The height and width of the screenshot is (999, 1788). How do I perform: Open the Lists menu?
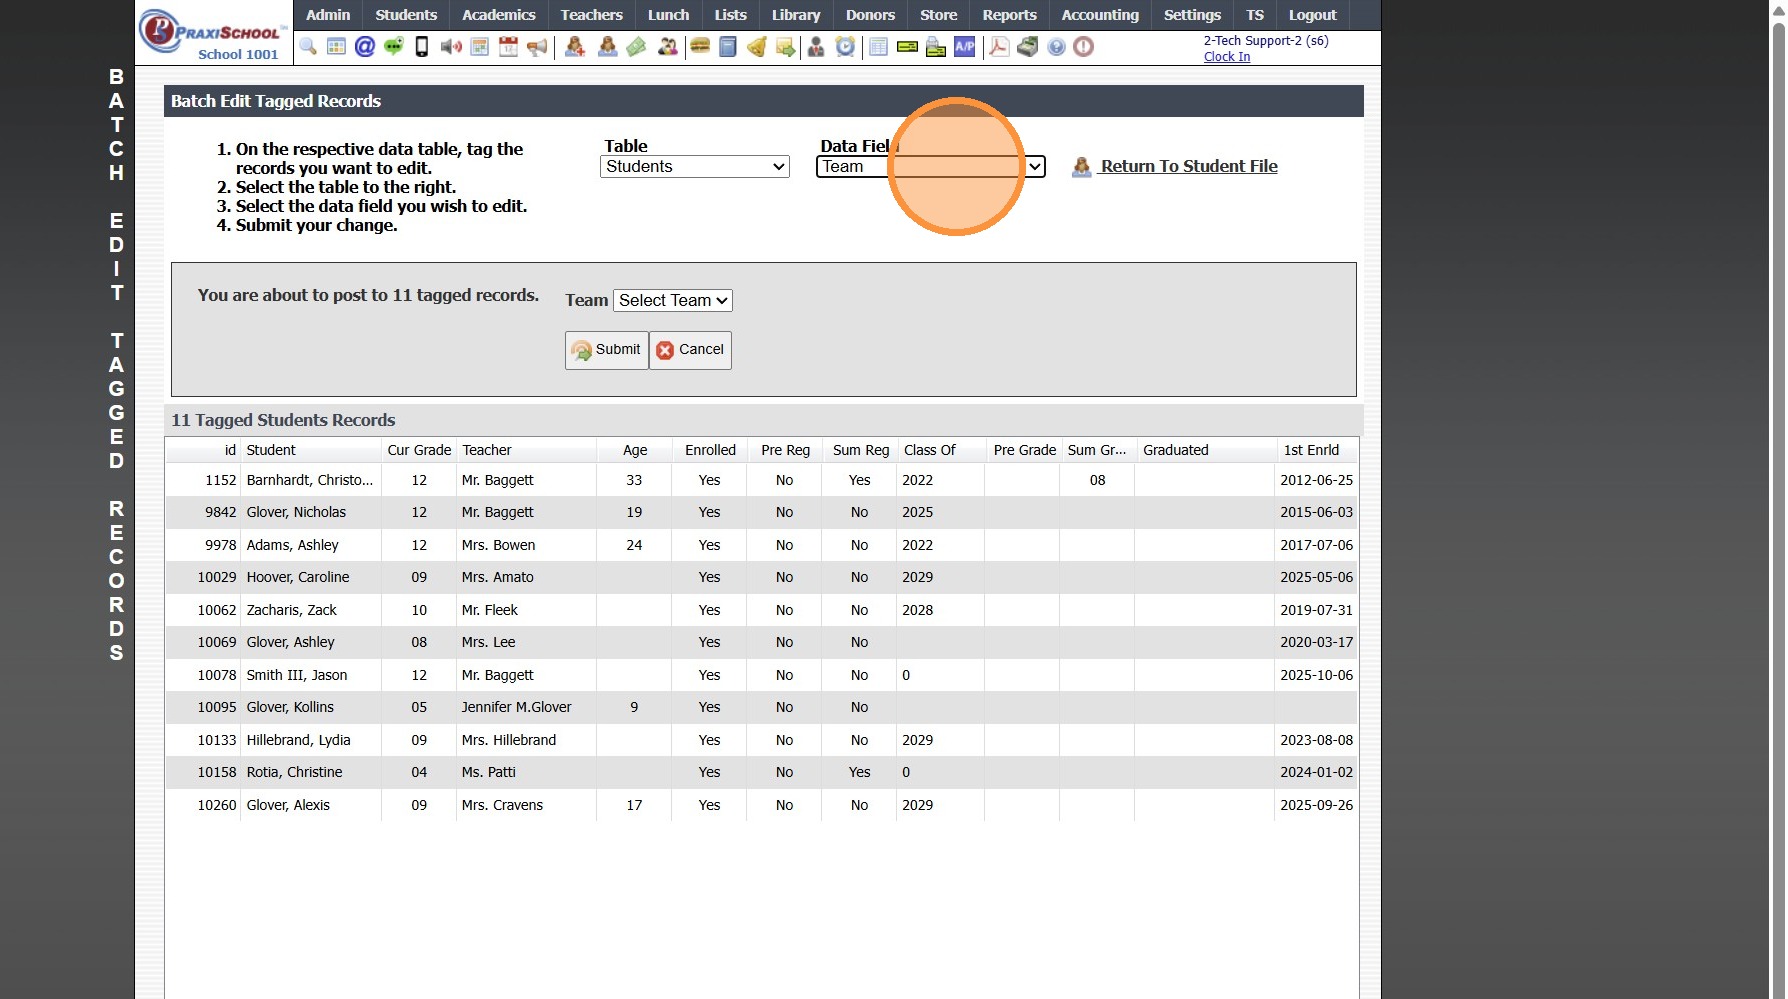[x=731, y=15]
